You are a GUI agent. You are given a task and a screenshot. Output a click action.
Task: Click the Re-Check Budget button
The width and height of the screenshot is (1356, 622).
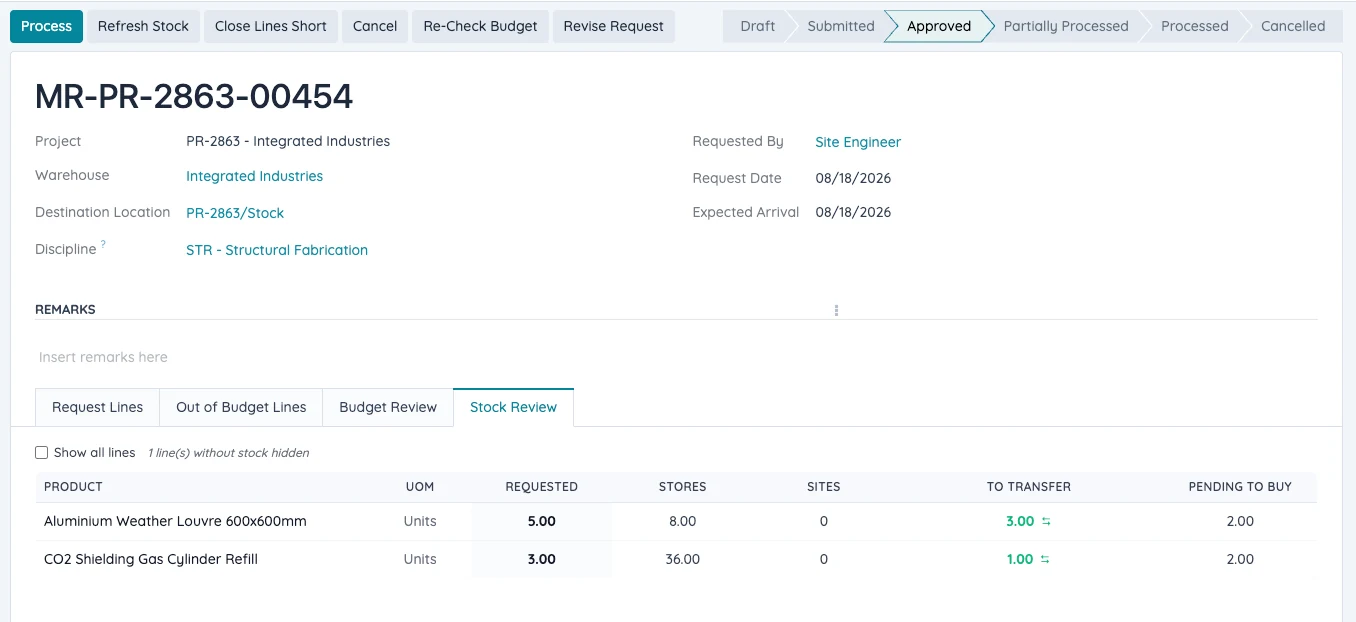(x=480, y=26)
